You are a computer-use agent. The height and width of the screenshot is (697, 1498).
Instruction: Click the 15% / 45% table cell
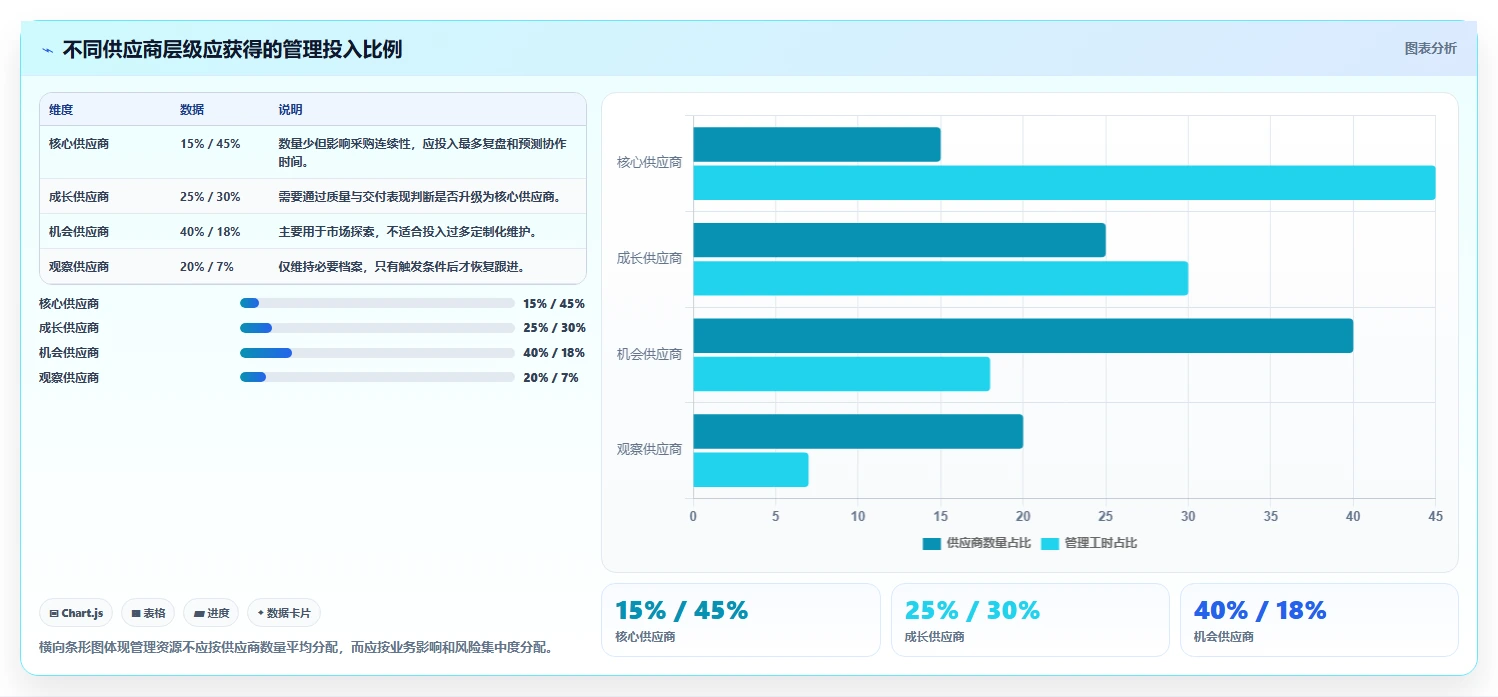coord(210,144)
